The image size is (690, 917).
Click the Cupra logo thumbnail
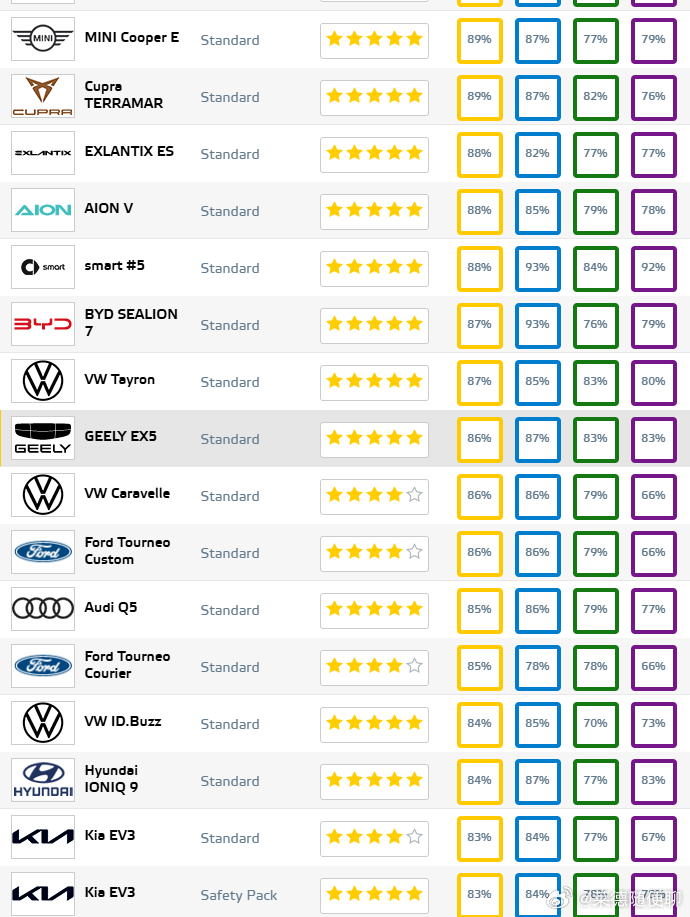tap(43, 96)
